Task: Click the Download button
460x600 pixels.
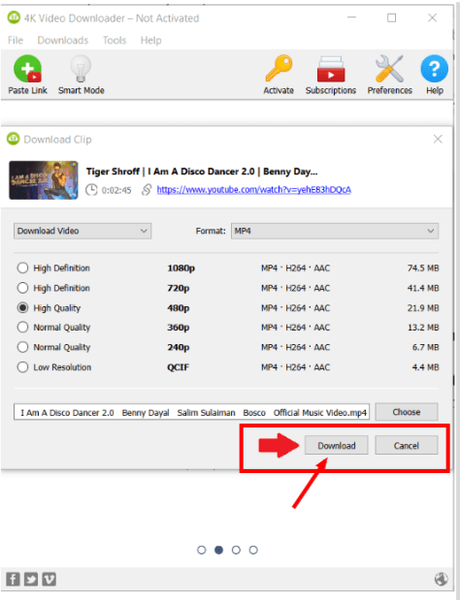Action: [x=336, y=445]
